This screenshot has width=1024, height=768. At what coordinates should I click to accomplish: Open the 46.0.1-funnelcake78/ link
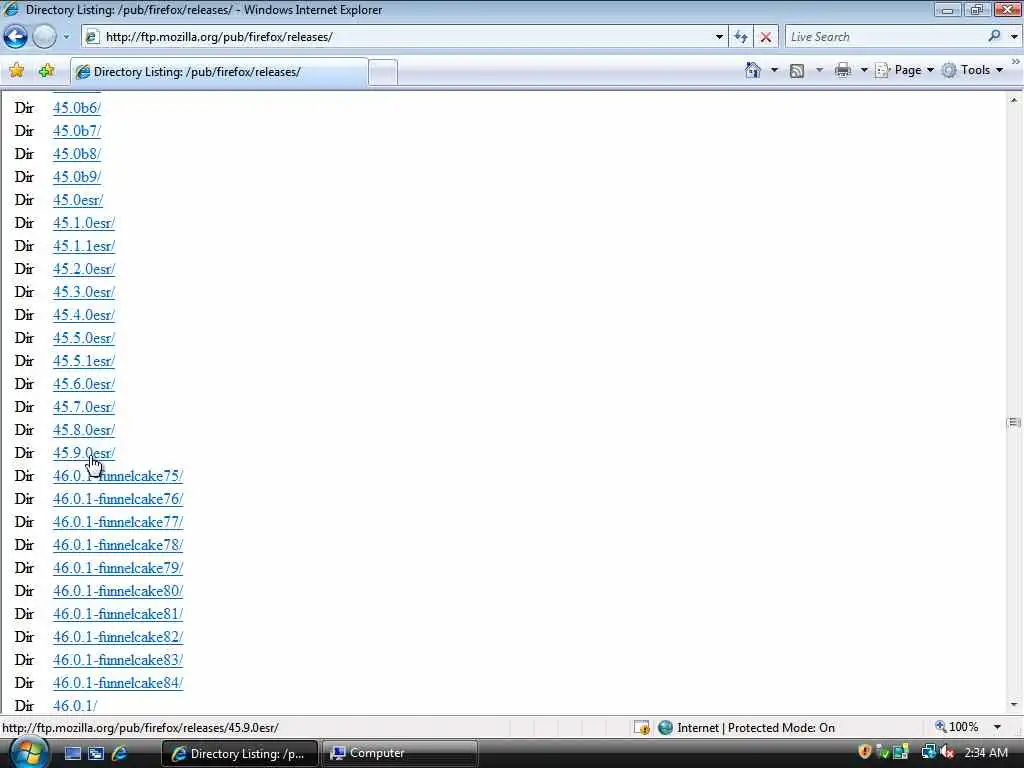tap(118, 545)
